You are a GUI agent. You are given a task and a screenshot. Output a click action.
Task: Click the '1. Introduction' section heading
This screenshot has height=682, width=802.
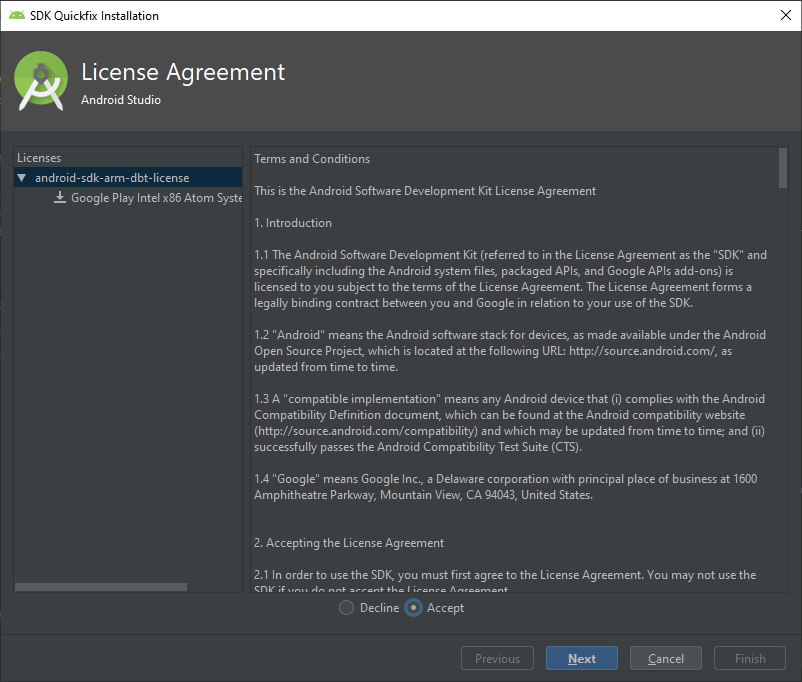(x=293, y=223)
